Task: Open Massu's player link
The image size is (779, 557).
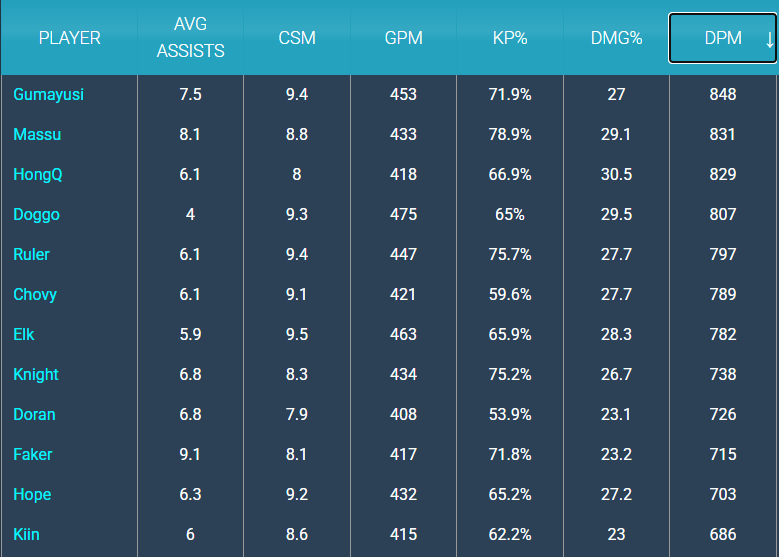Action: [x=38, y=134]
